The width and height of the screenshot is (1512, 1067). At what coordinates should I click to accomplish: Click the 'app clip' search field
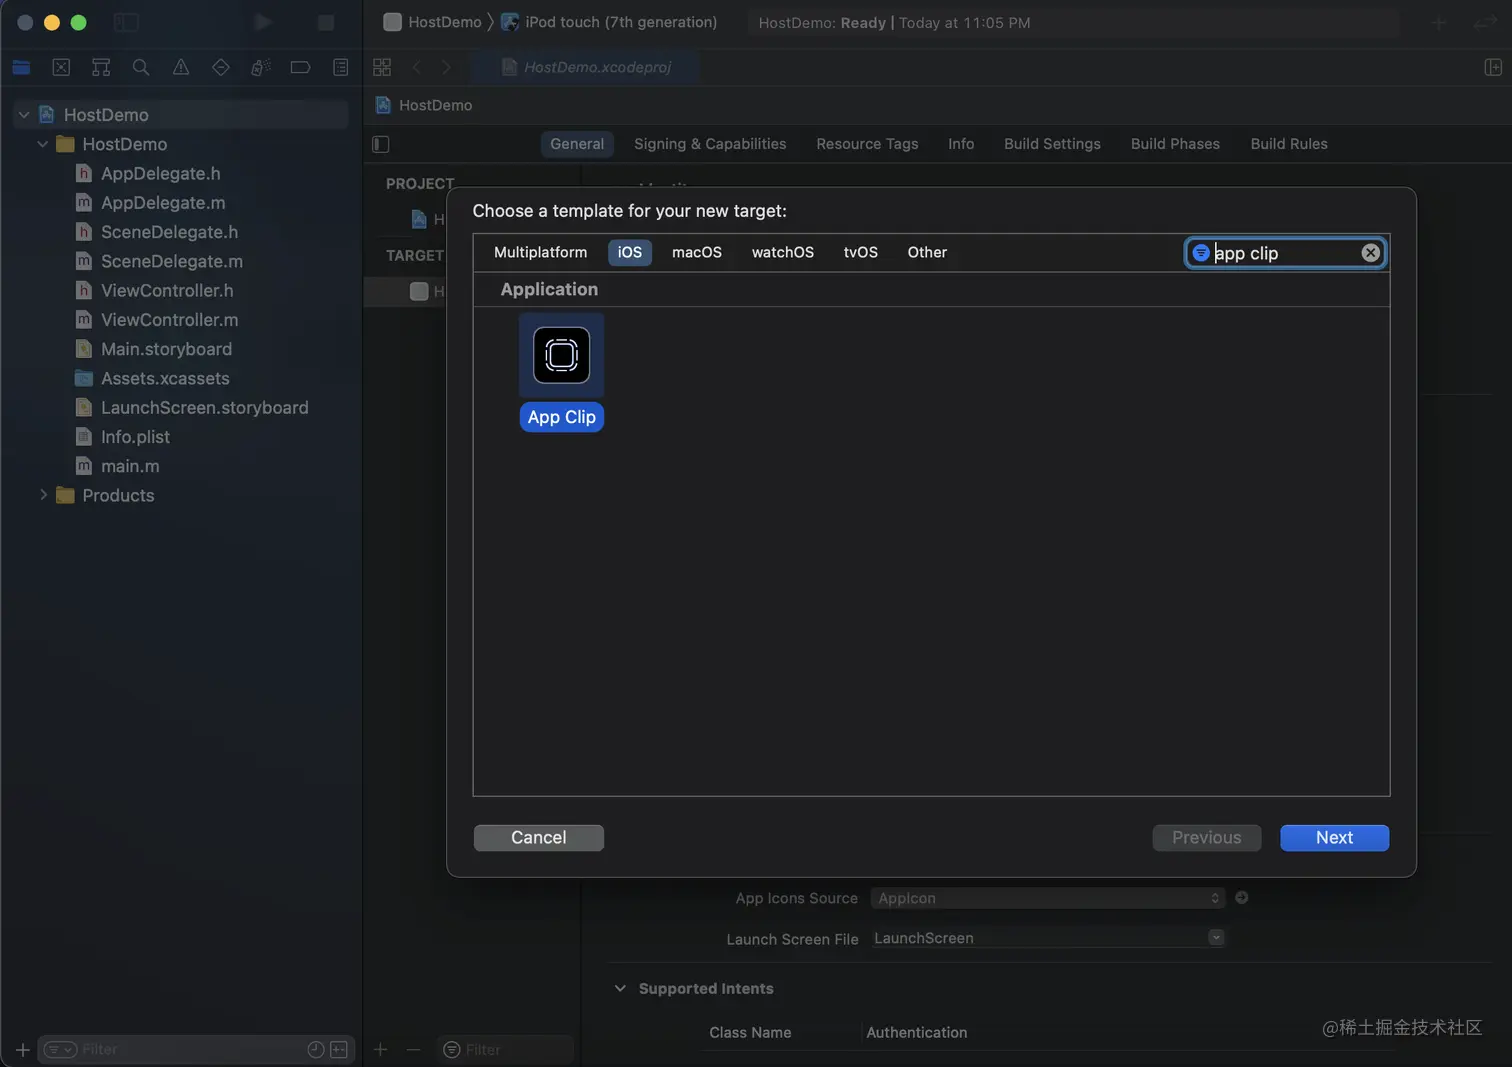pos(1285,253)
